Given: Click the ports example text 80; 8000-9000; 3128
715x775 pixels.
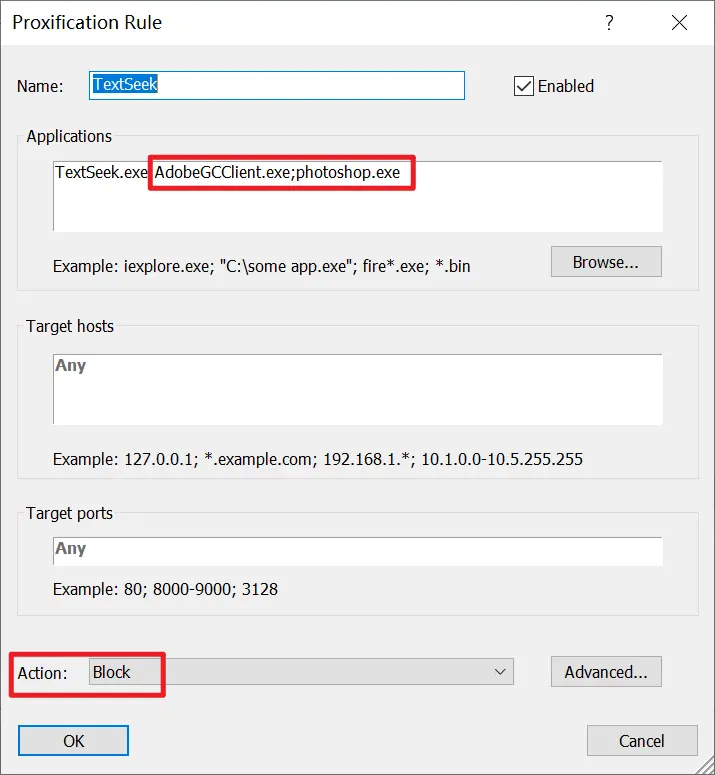Looking at the screenshot, I should (165, 589).
